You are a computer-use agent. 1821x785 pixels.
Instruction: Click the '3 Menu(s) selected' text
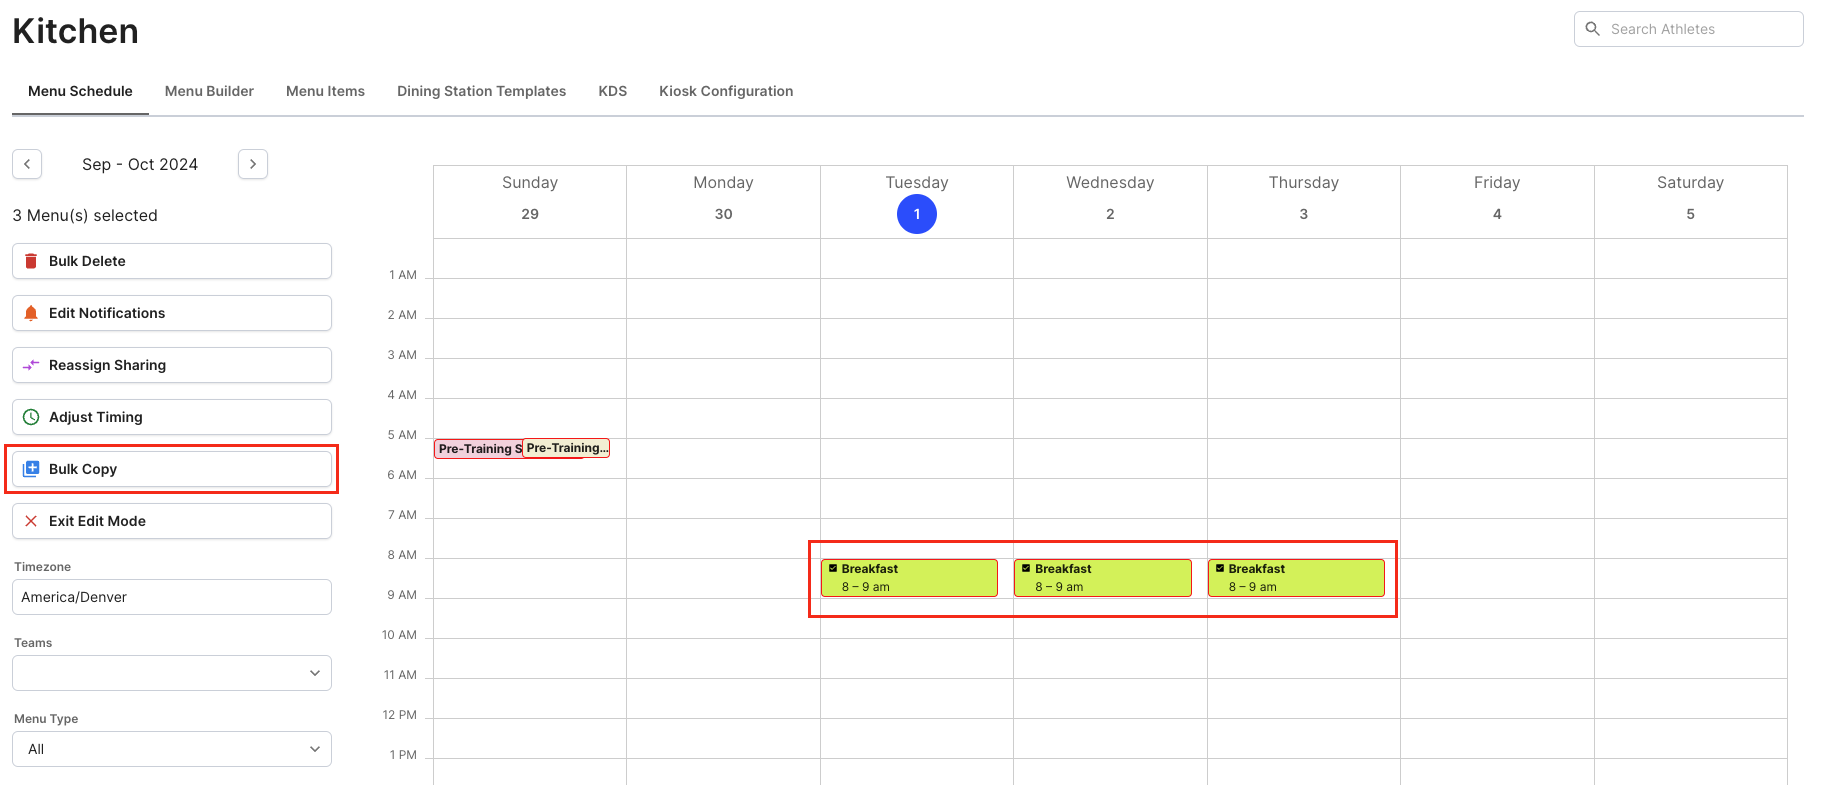[x=85, y=215]
